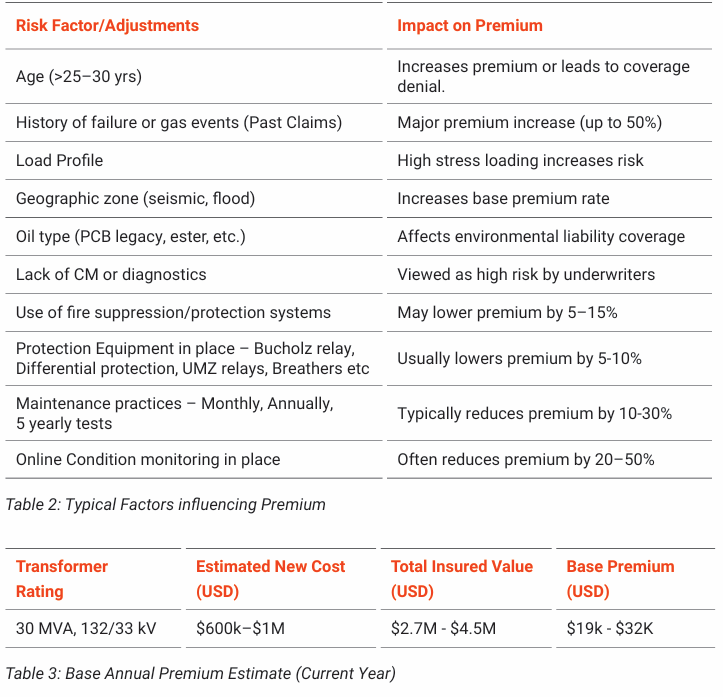
Task: Click the 'Table 3: Base Annual Premium' caption
Action: 201,673
